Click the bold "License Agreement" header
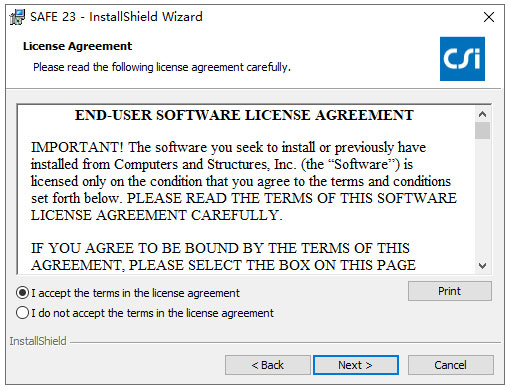The width and height of the screenshot is (511, 390). tap(77, 46)
